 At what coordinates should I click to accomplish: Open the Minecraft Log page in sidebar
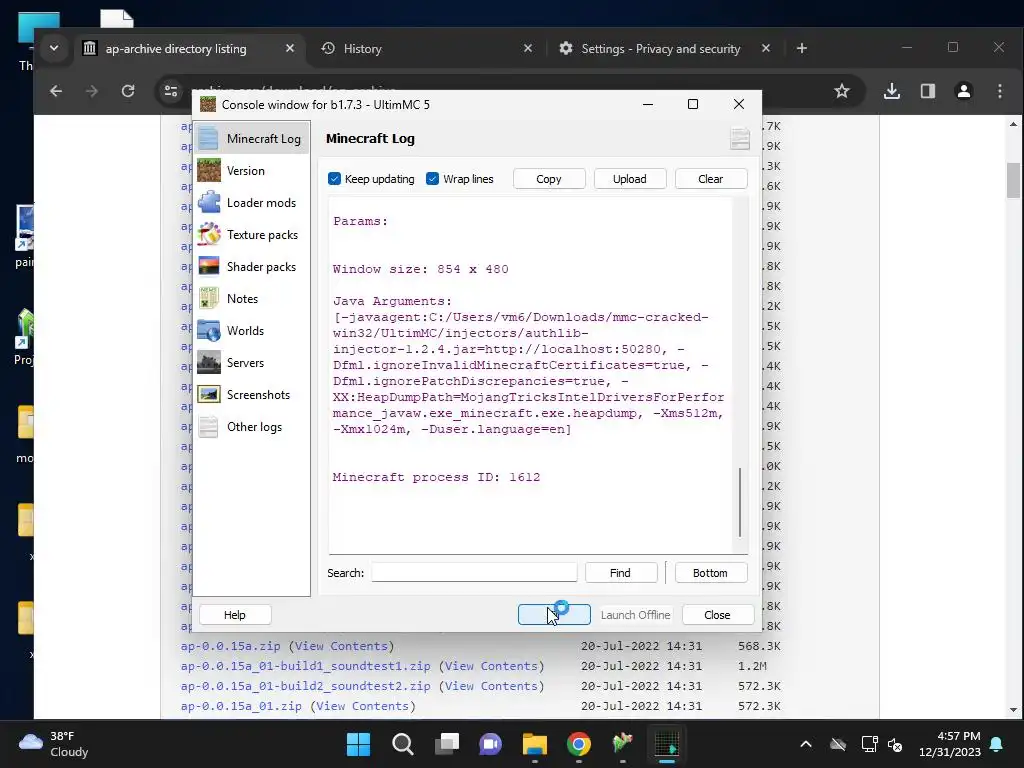pos(252,138)
